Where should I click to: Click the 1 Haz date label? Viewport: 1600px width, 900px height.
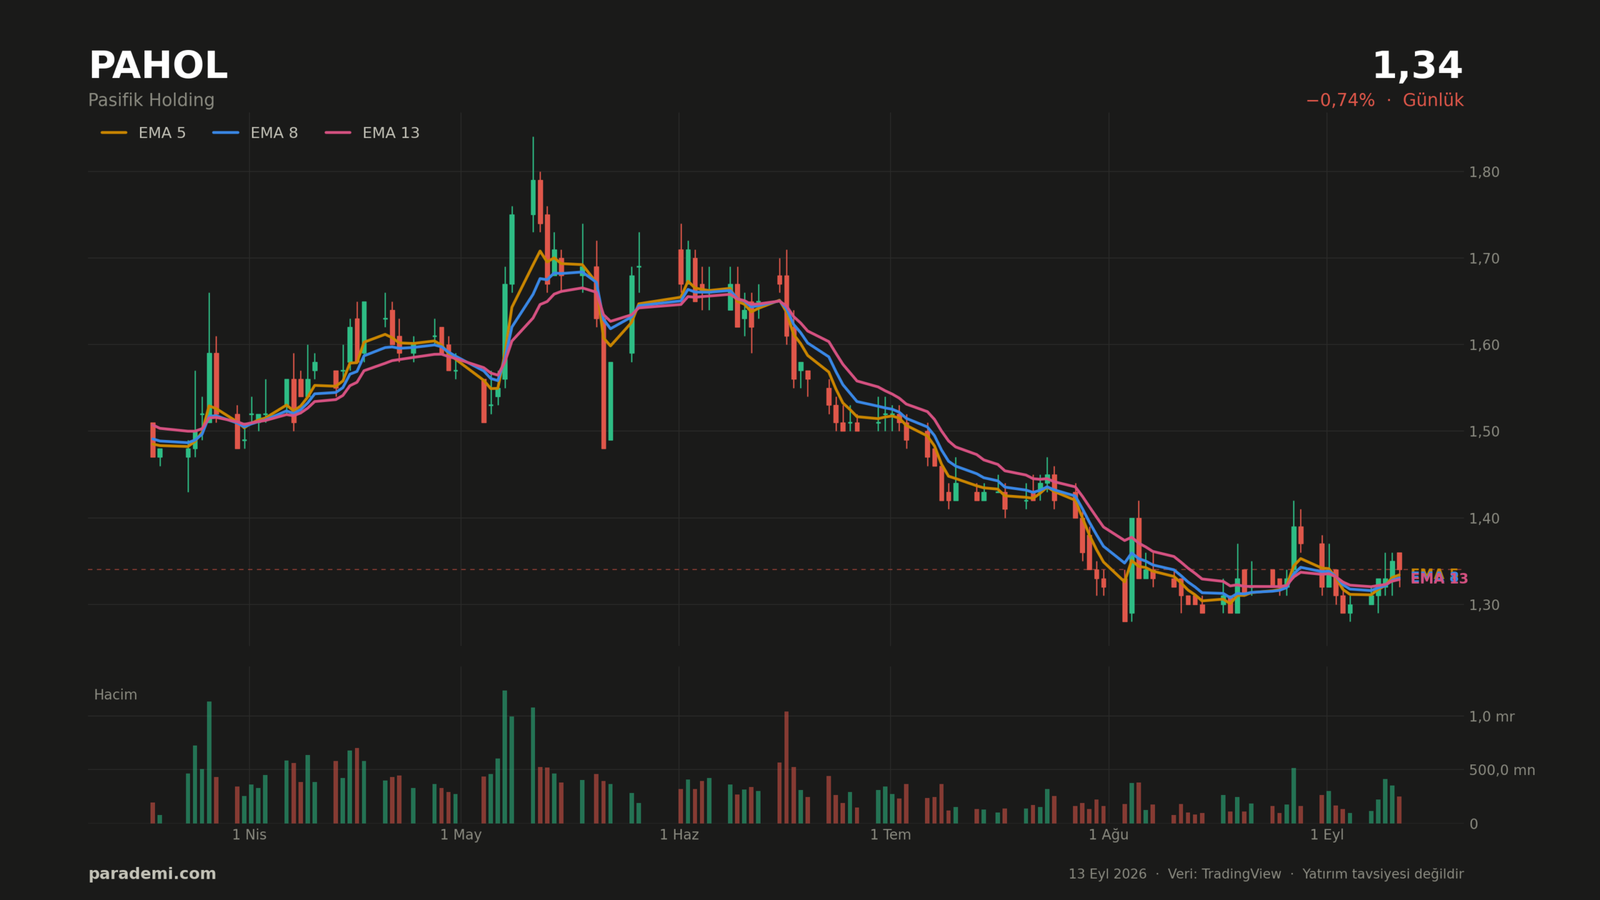click(x=679, y=835)
